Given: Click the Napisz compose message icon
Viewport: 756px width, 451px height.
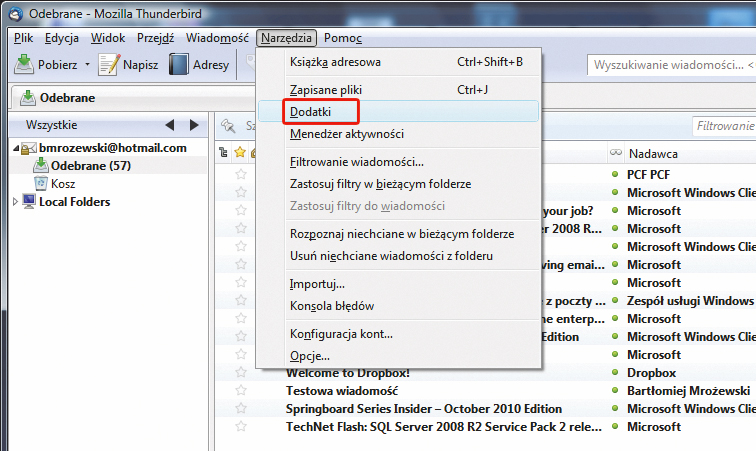Looking at the screenshot, I should (108, 65).
